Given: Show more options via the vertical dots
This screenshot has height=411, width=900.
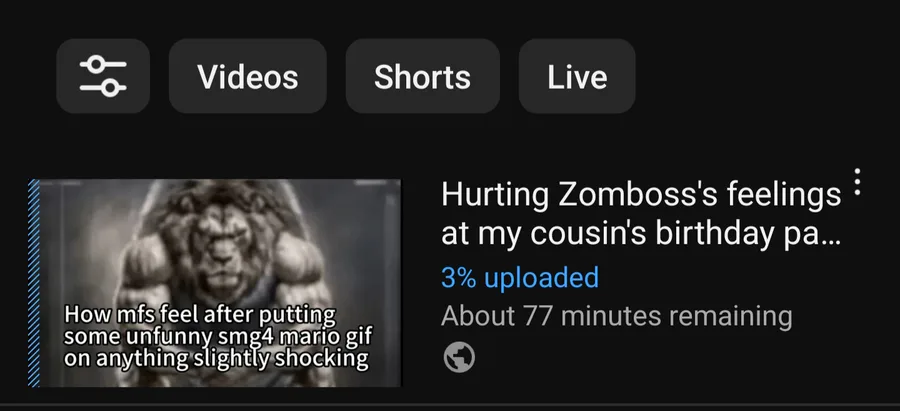Looking at the screenshot, I should pyautogui.click(x=857, y=182).
